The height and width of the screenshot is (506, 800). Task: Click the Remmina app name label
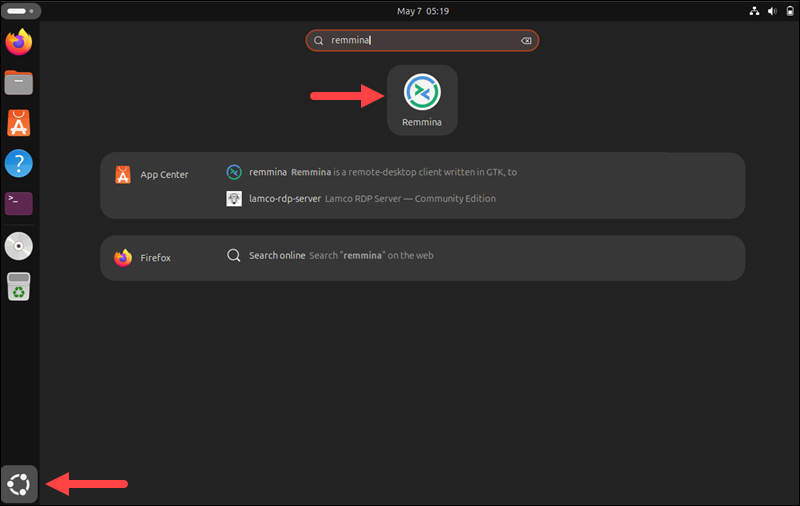422,122
